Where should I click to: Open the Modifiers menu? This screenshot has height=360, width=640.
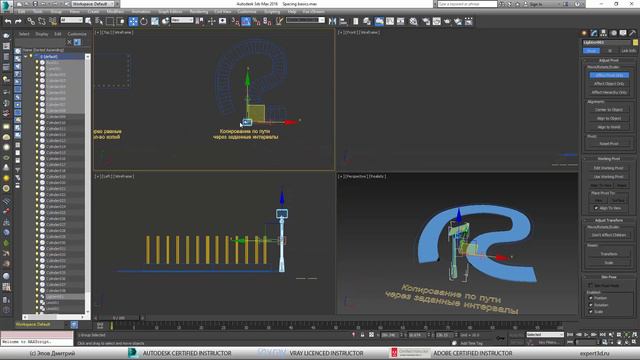pyautogui.click(x=115, y=12)
